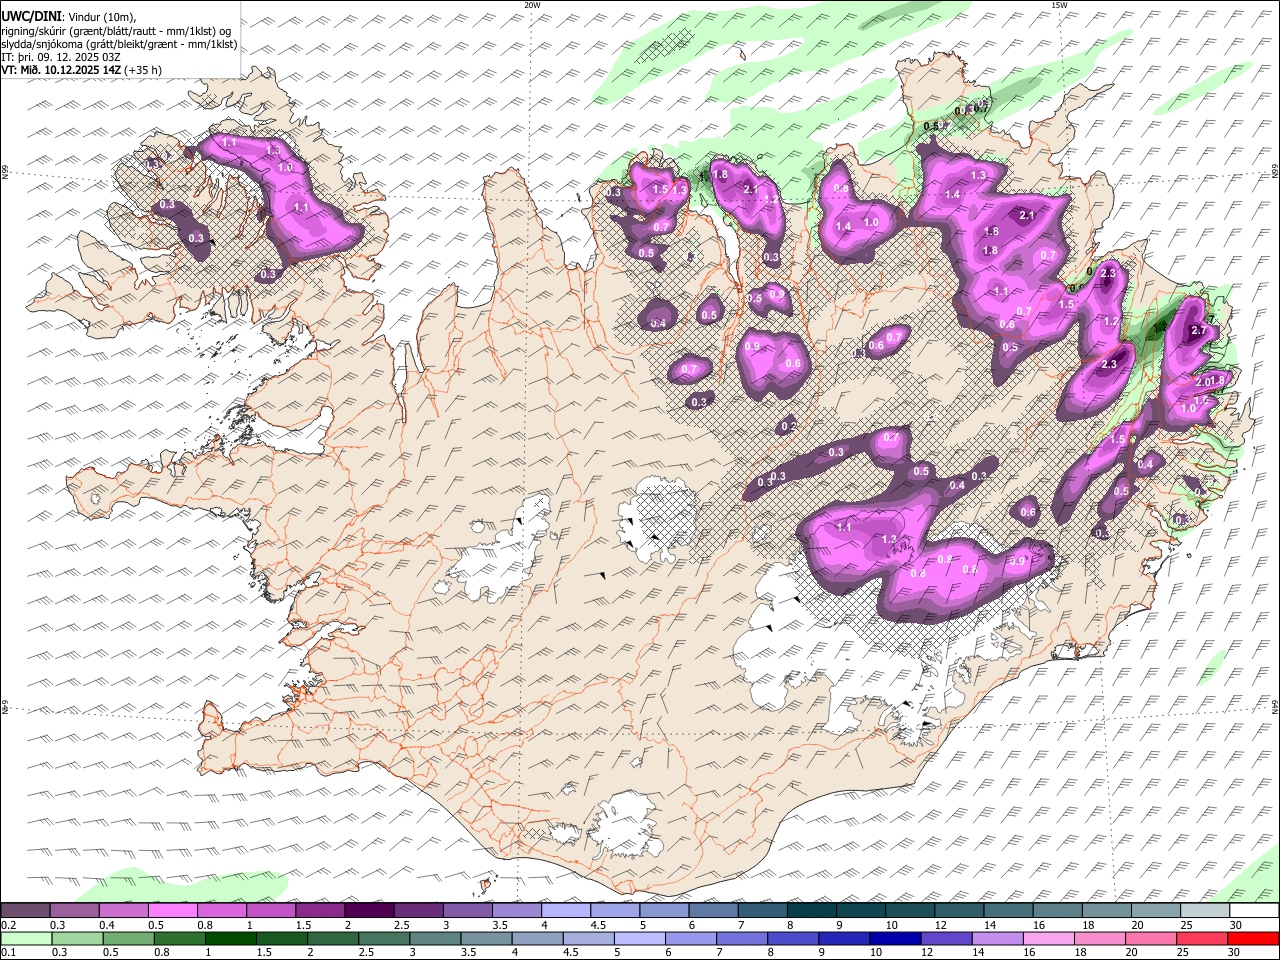This screenshot has width=1280, height=960.
Task: Select the dusky purple swatch right of label 0.2
Action: tap(25, 910)
